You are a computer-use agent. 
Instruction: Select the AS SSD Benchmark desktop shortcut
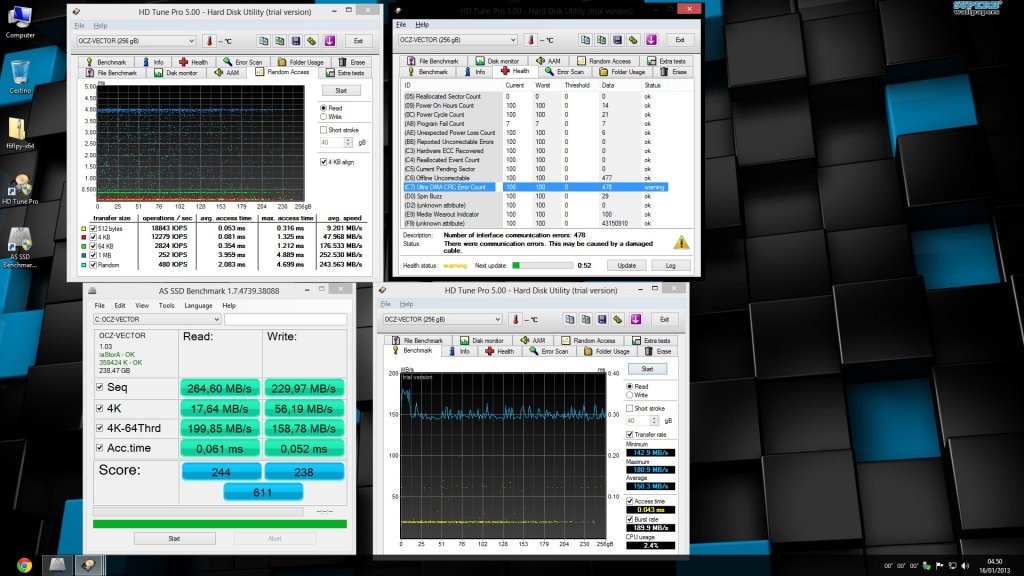(x=20, y=248)
